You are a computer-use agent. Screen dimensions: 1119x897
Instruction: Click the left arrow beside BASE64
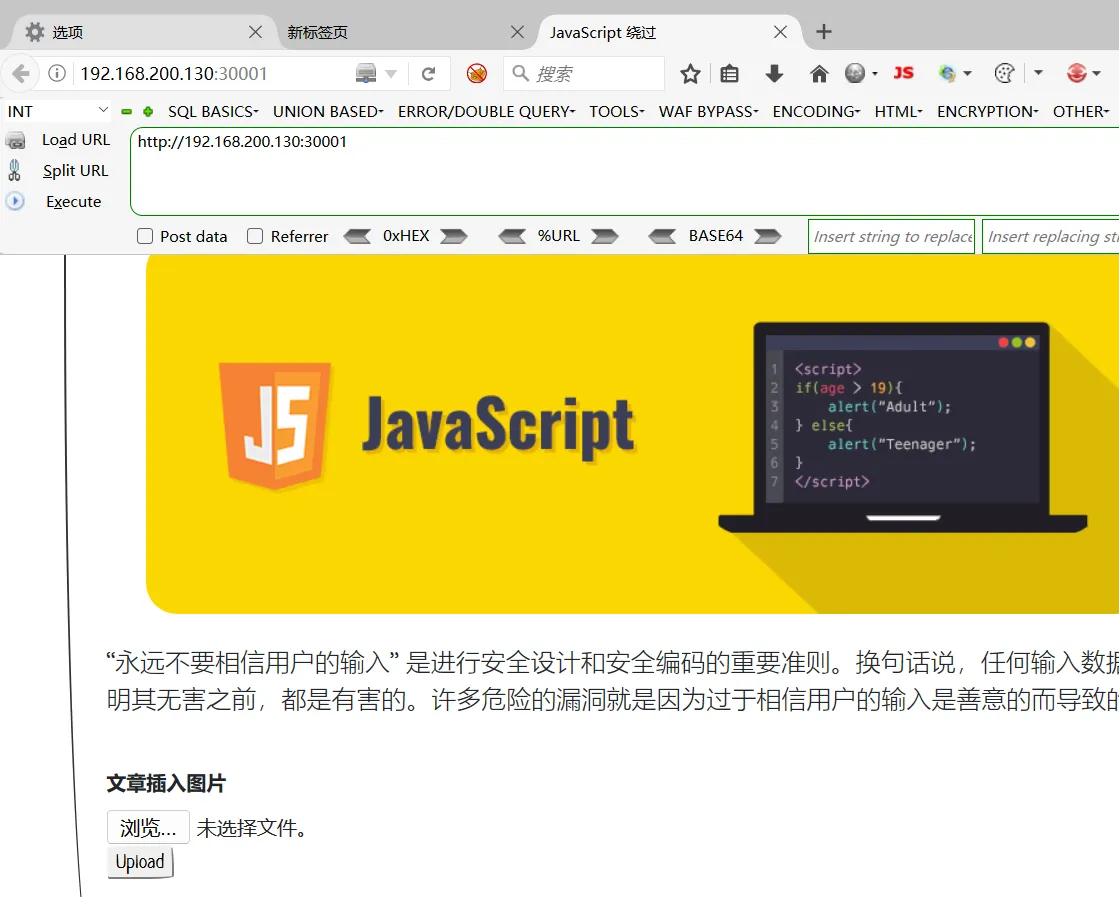pos(662,236)
